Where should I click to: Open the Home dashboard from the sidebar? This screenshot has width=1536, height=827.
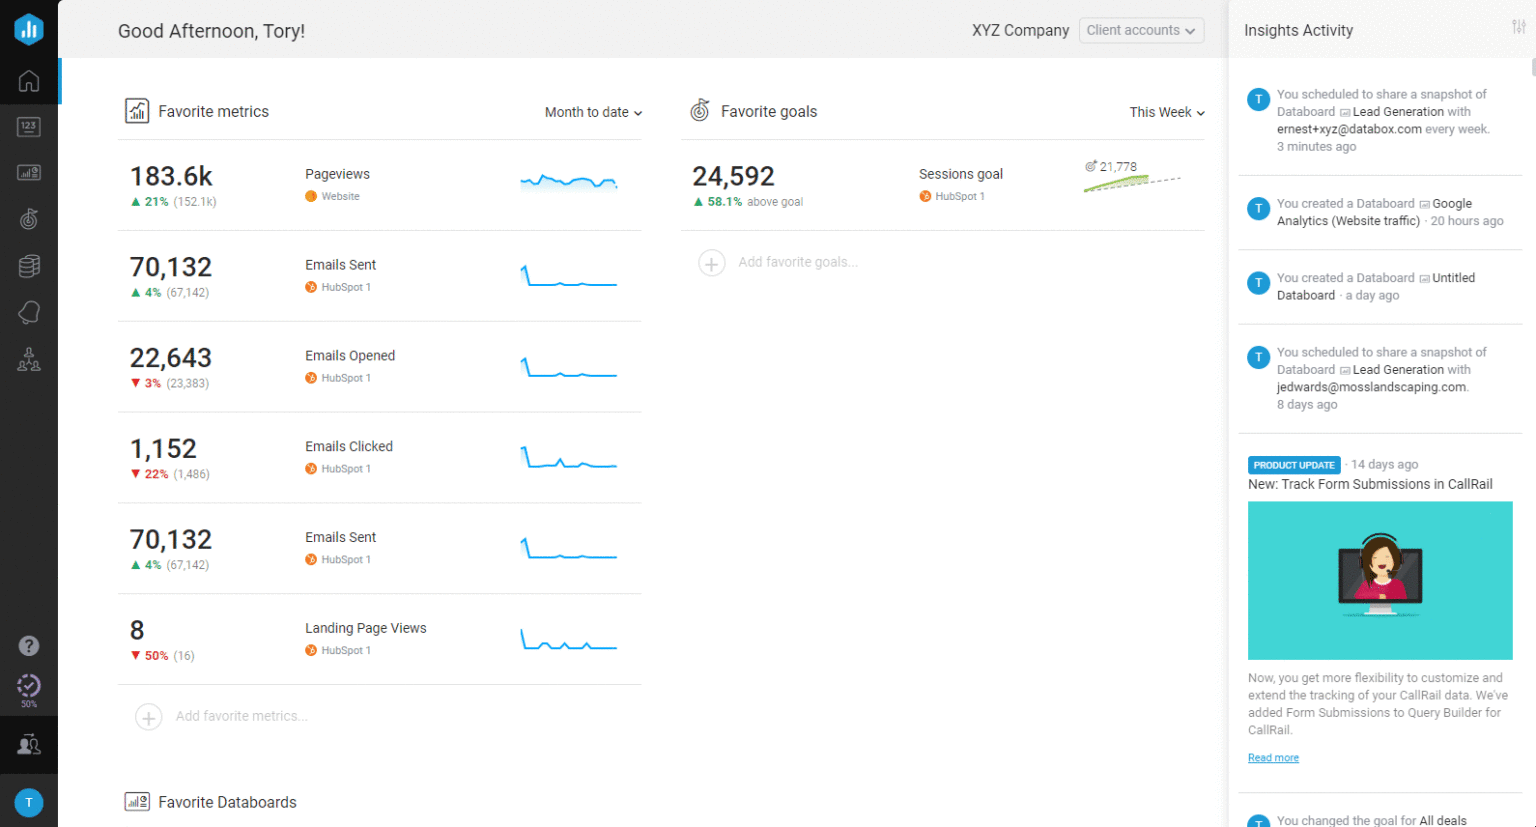click(28, 81)
